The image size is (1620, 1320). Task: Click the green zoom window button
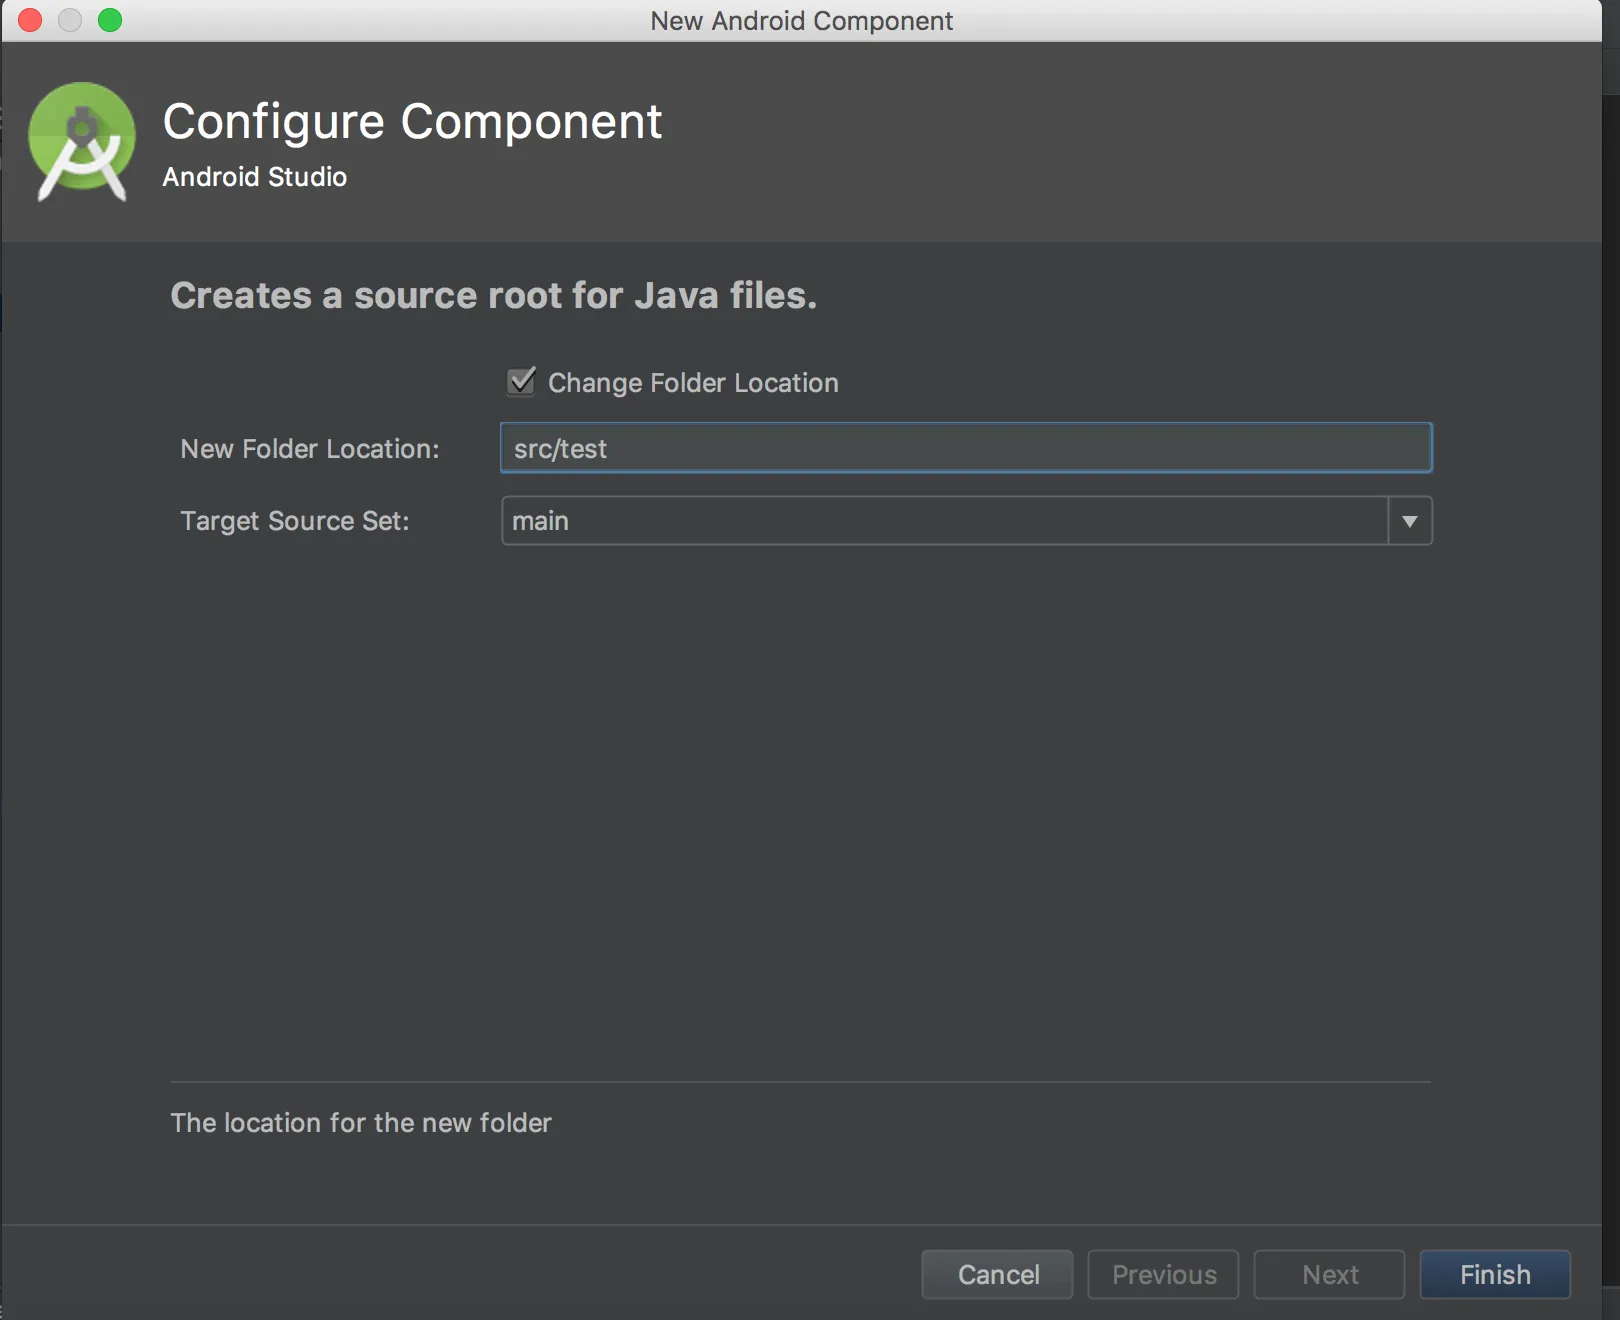(x=110, y=20)
